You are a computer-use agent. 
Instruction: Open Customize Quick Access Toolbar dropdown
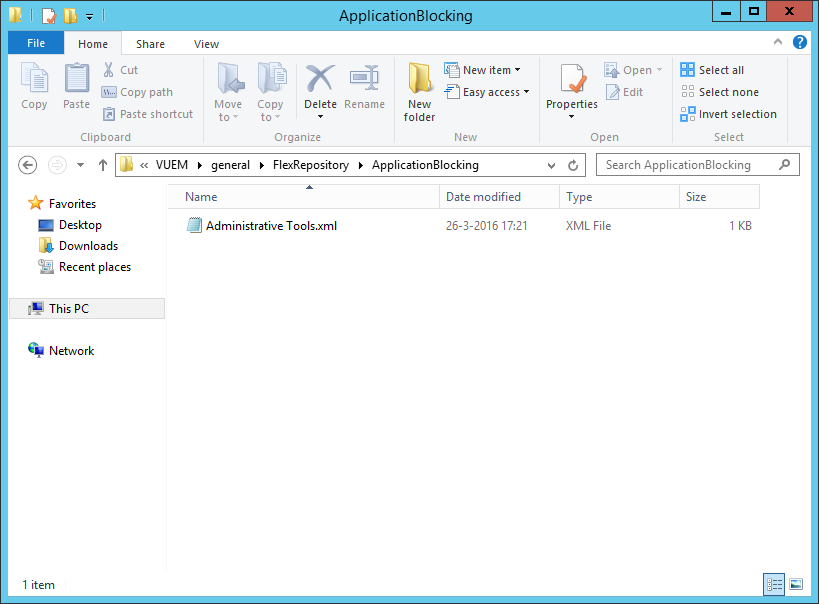click(90, 17)
